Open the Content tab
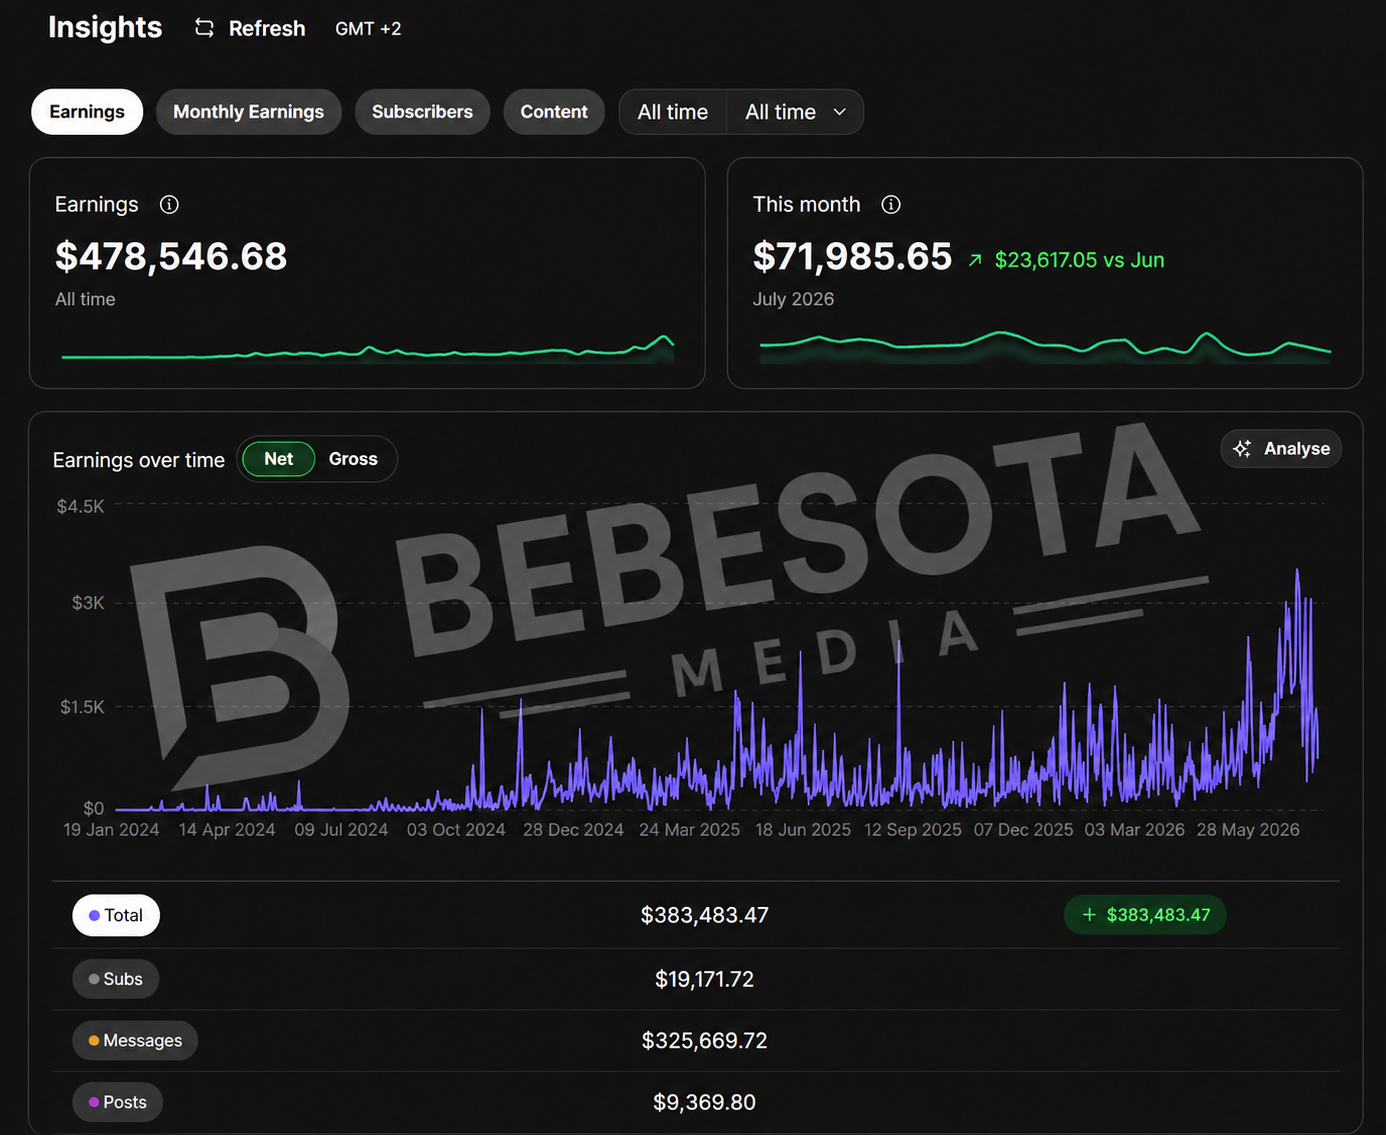This screenshot has height=1135, width=1386. (554, 112)
